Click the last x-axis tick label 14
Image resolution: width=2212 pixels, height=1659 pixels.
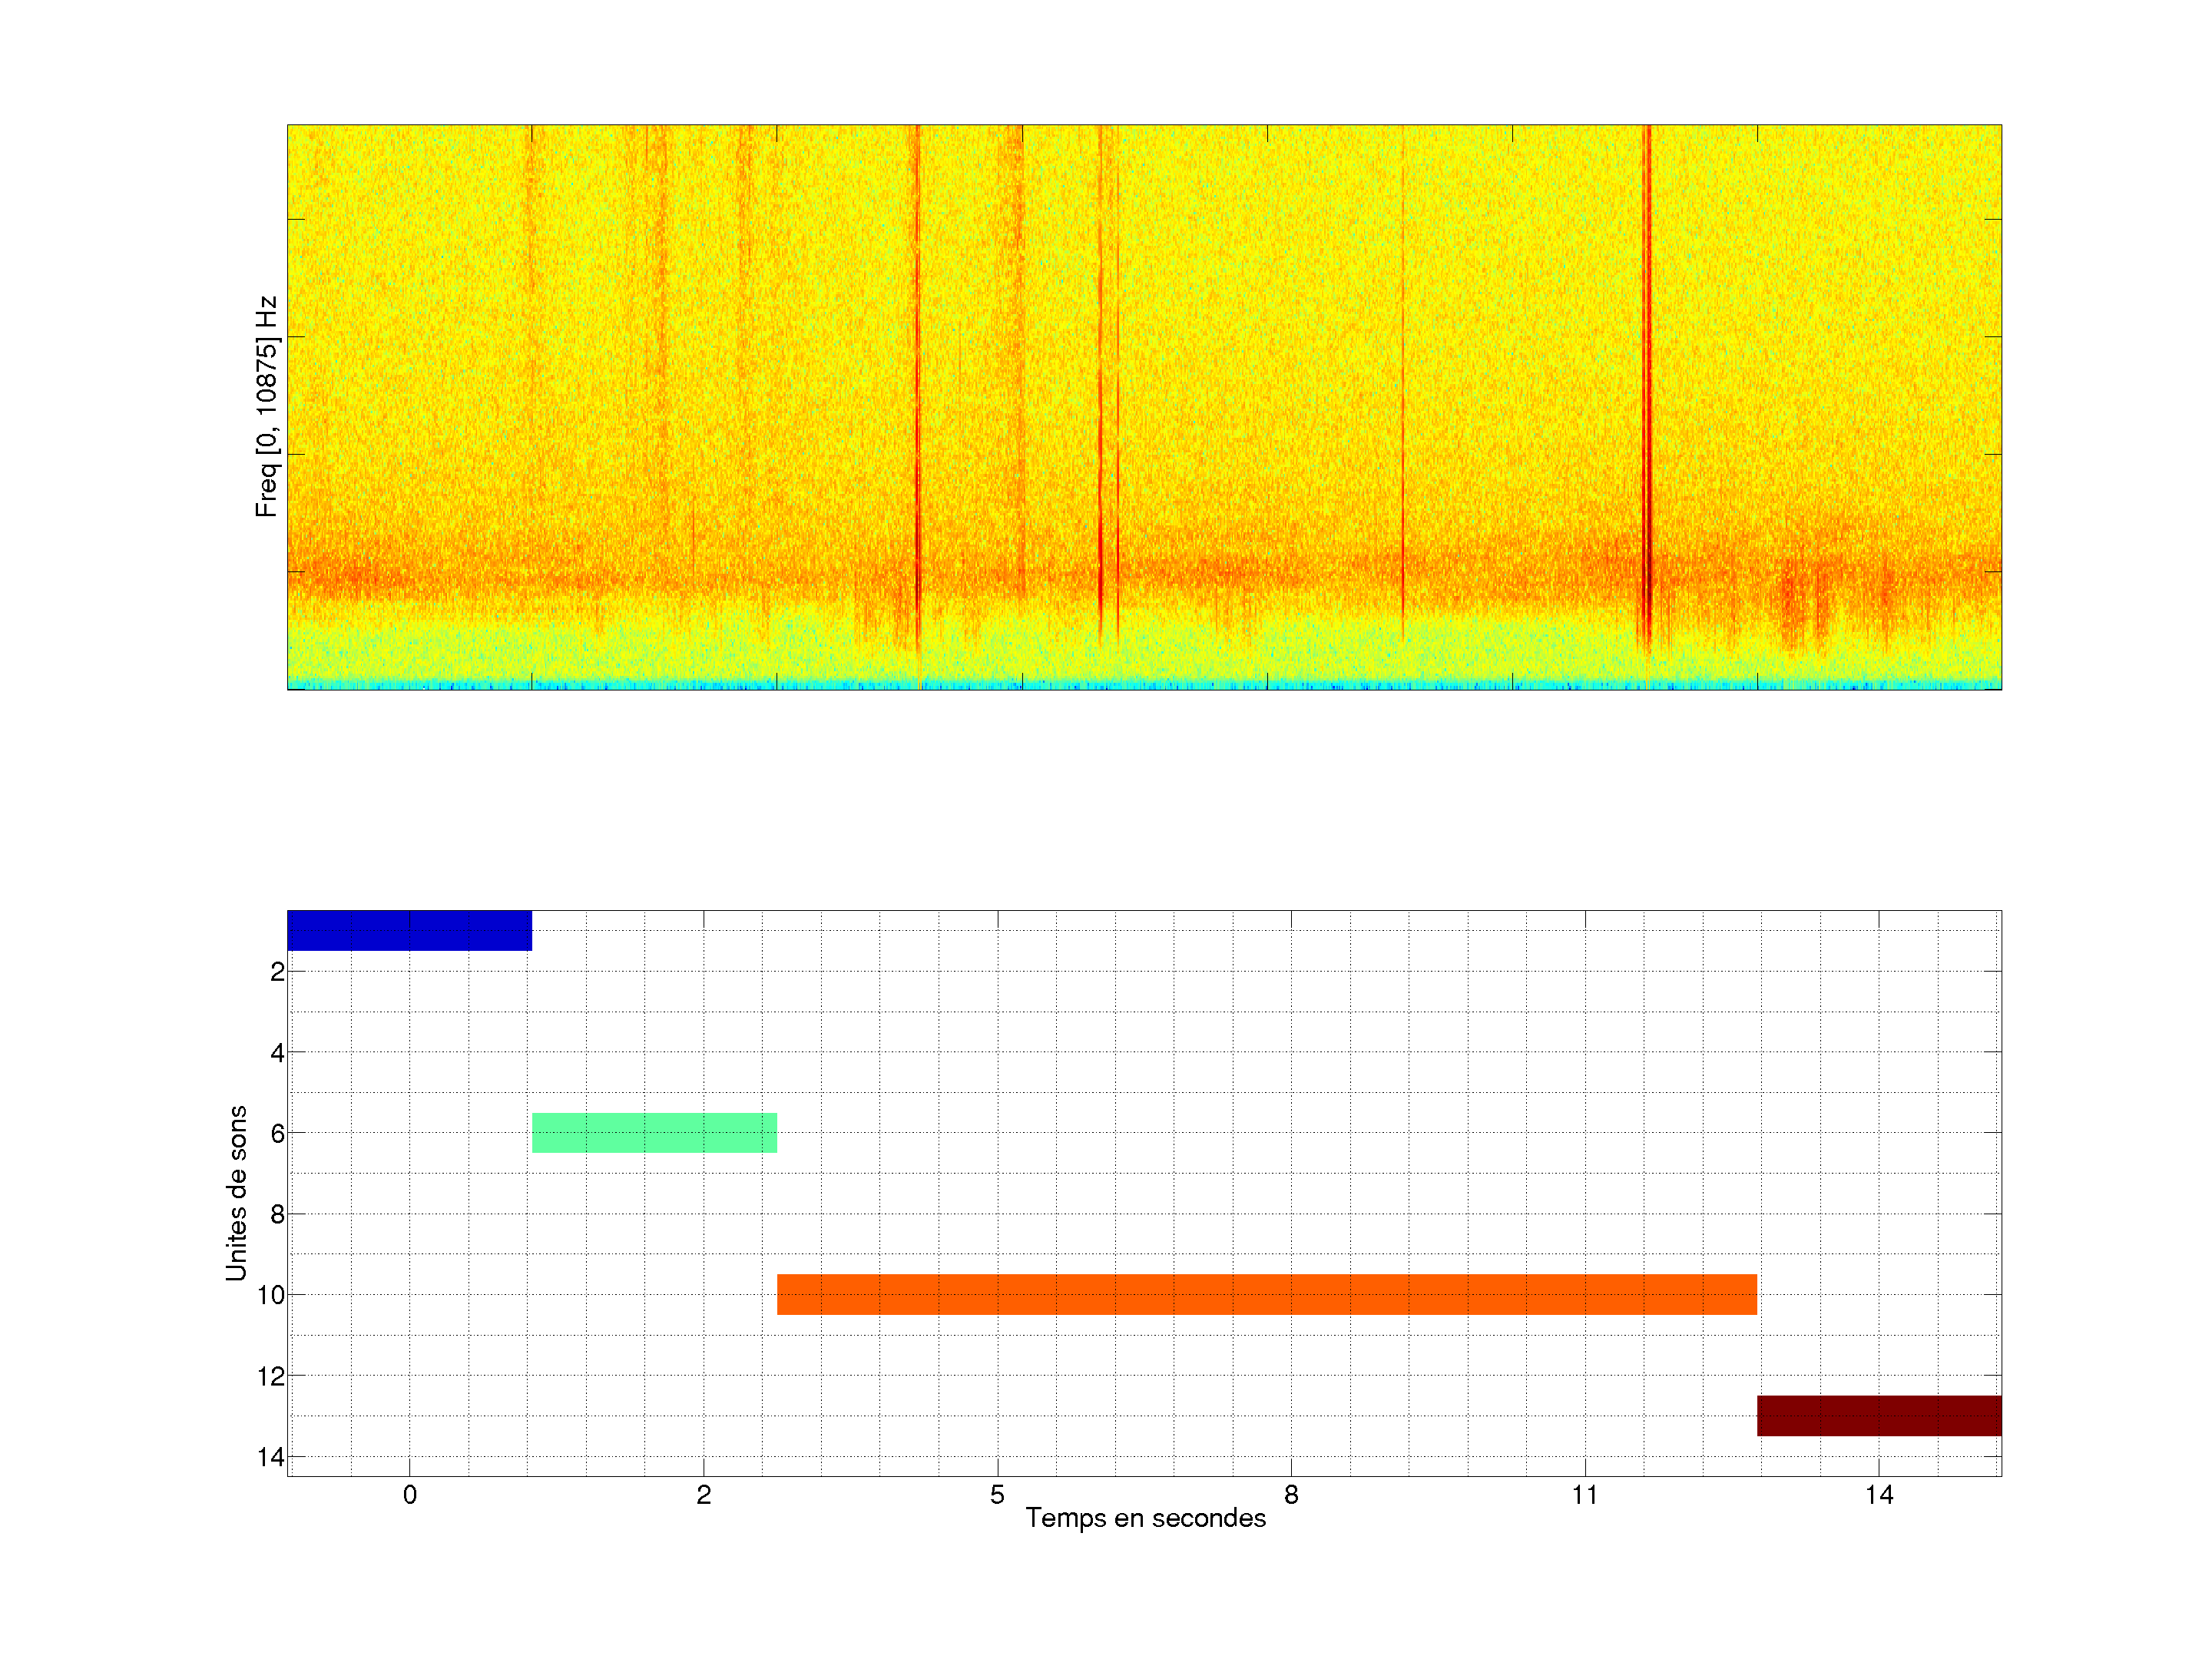pyautogui.click(x=1879, y=1495)
